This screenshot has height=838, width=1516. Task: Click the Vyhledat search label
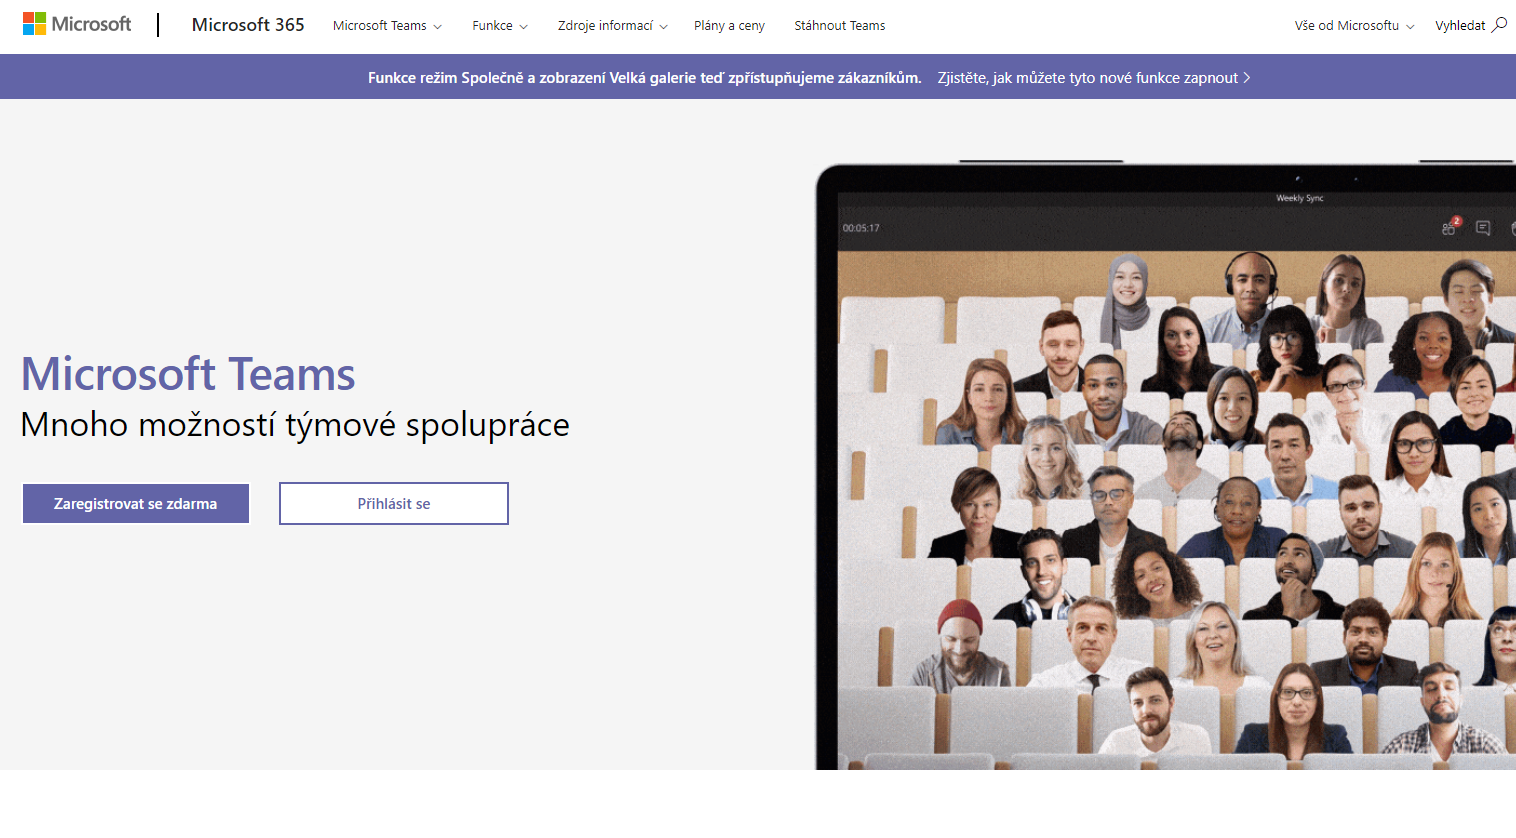point(1460,26)
